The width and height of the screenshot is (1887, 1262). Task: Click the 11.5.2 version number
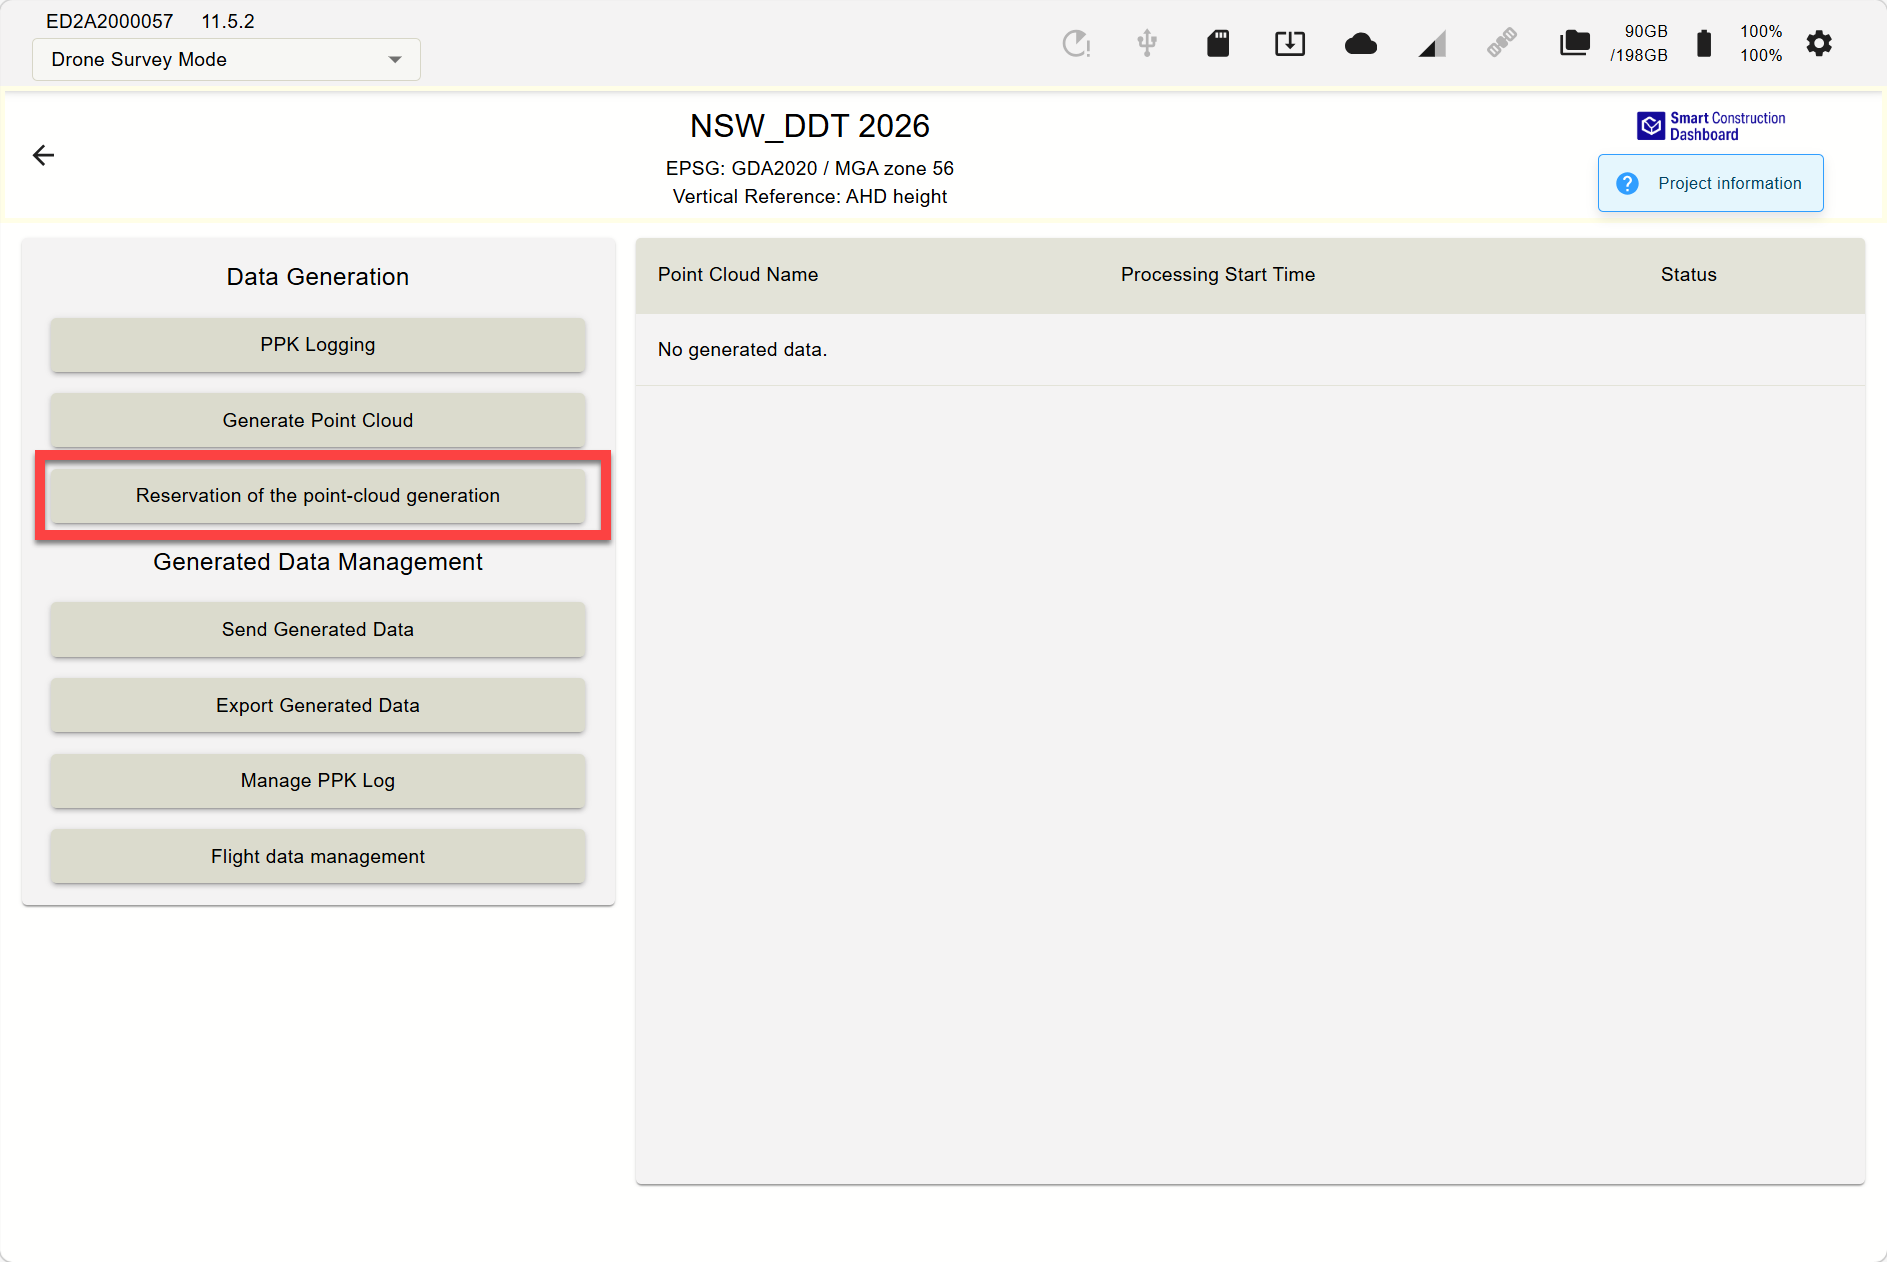(x=228, y=21)
